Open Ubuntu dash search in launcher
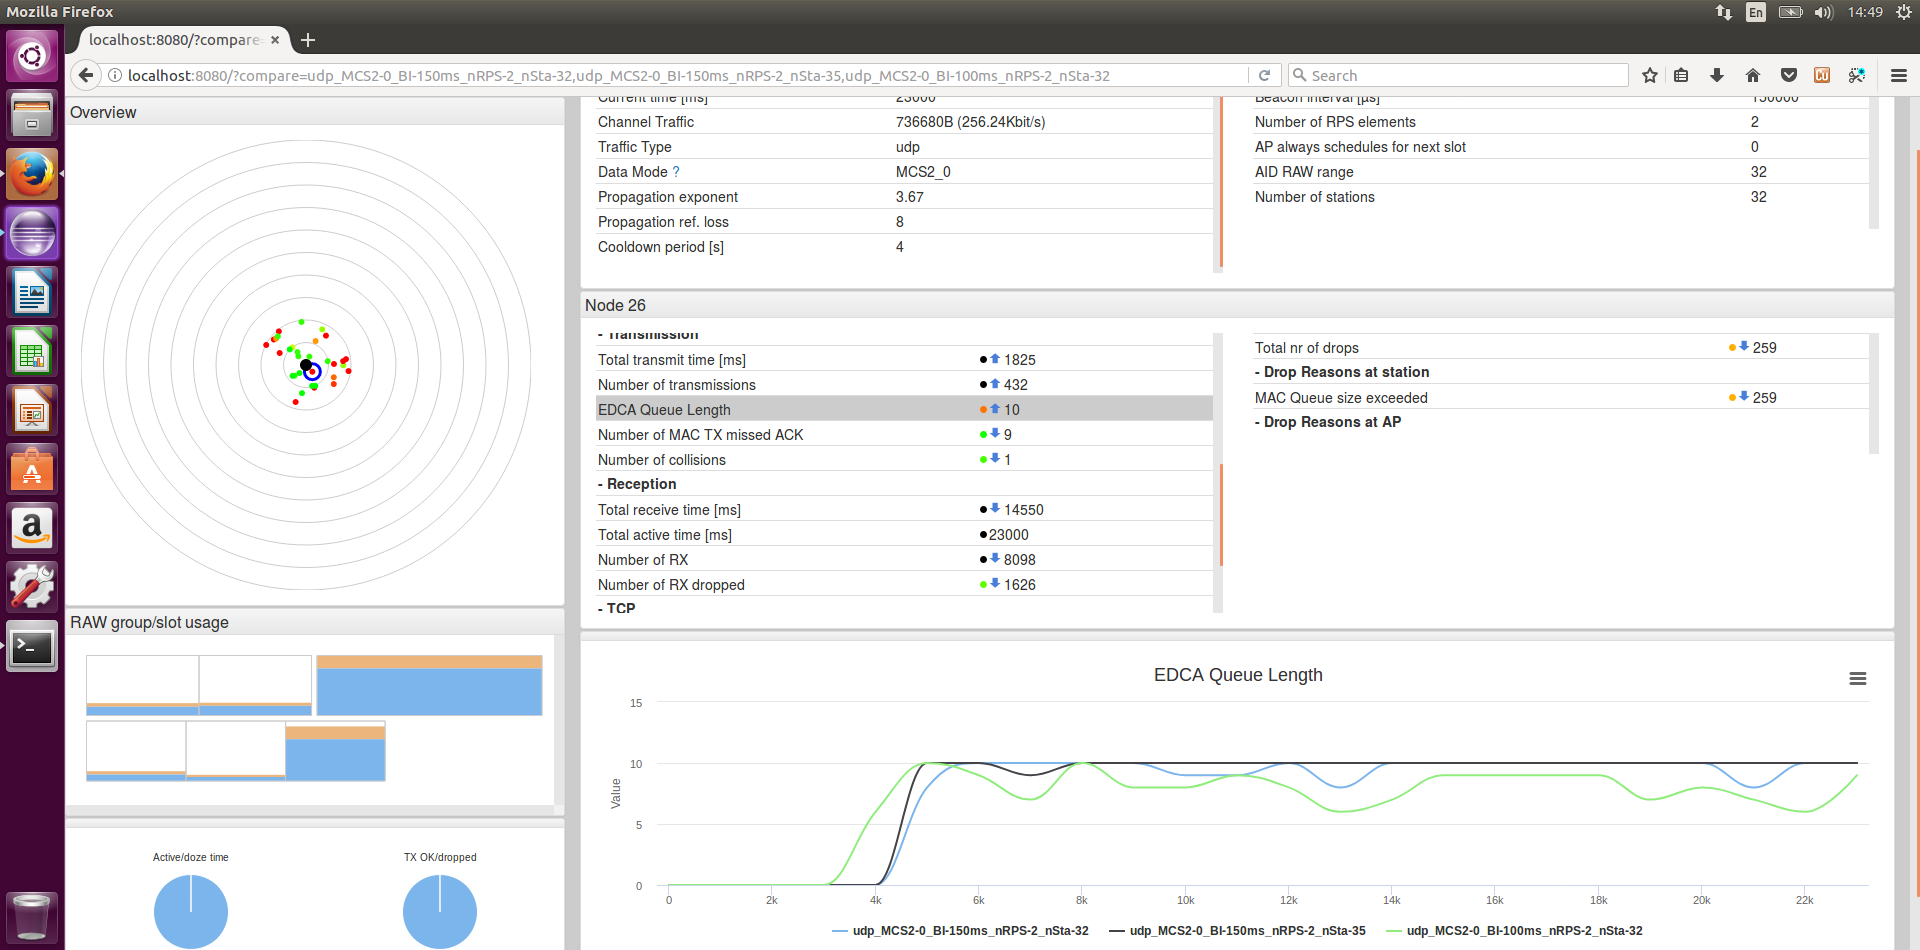 pos(32,56)
